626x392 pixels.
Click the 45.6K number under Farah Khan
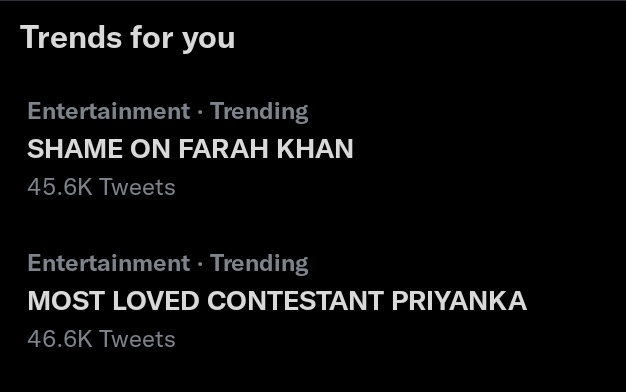[x=60, y=187]
